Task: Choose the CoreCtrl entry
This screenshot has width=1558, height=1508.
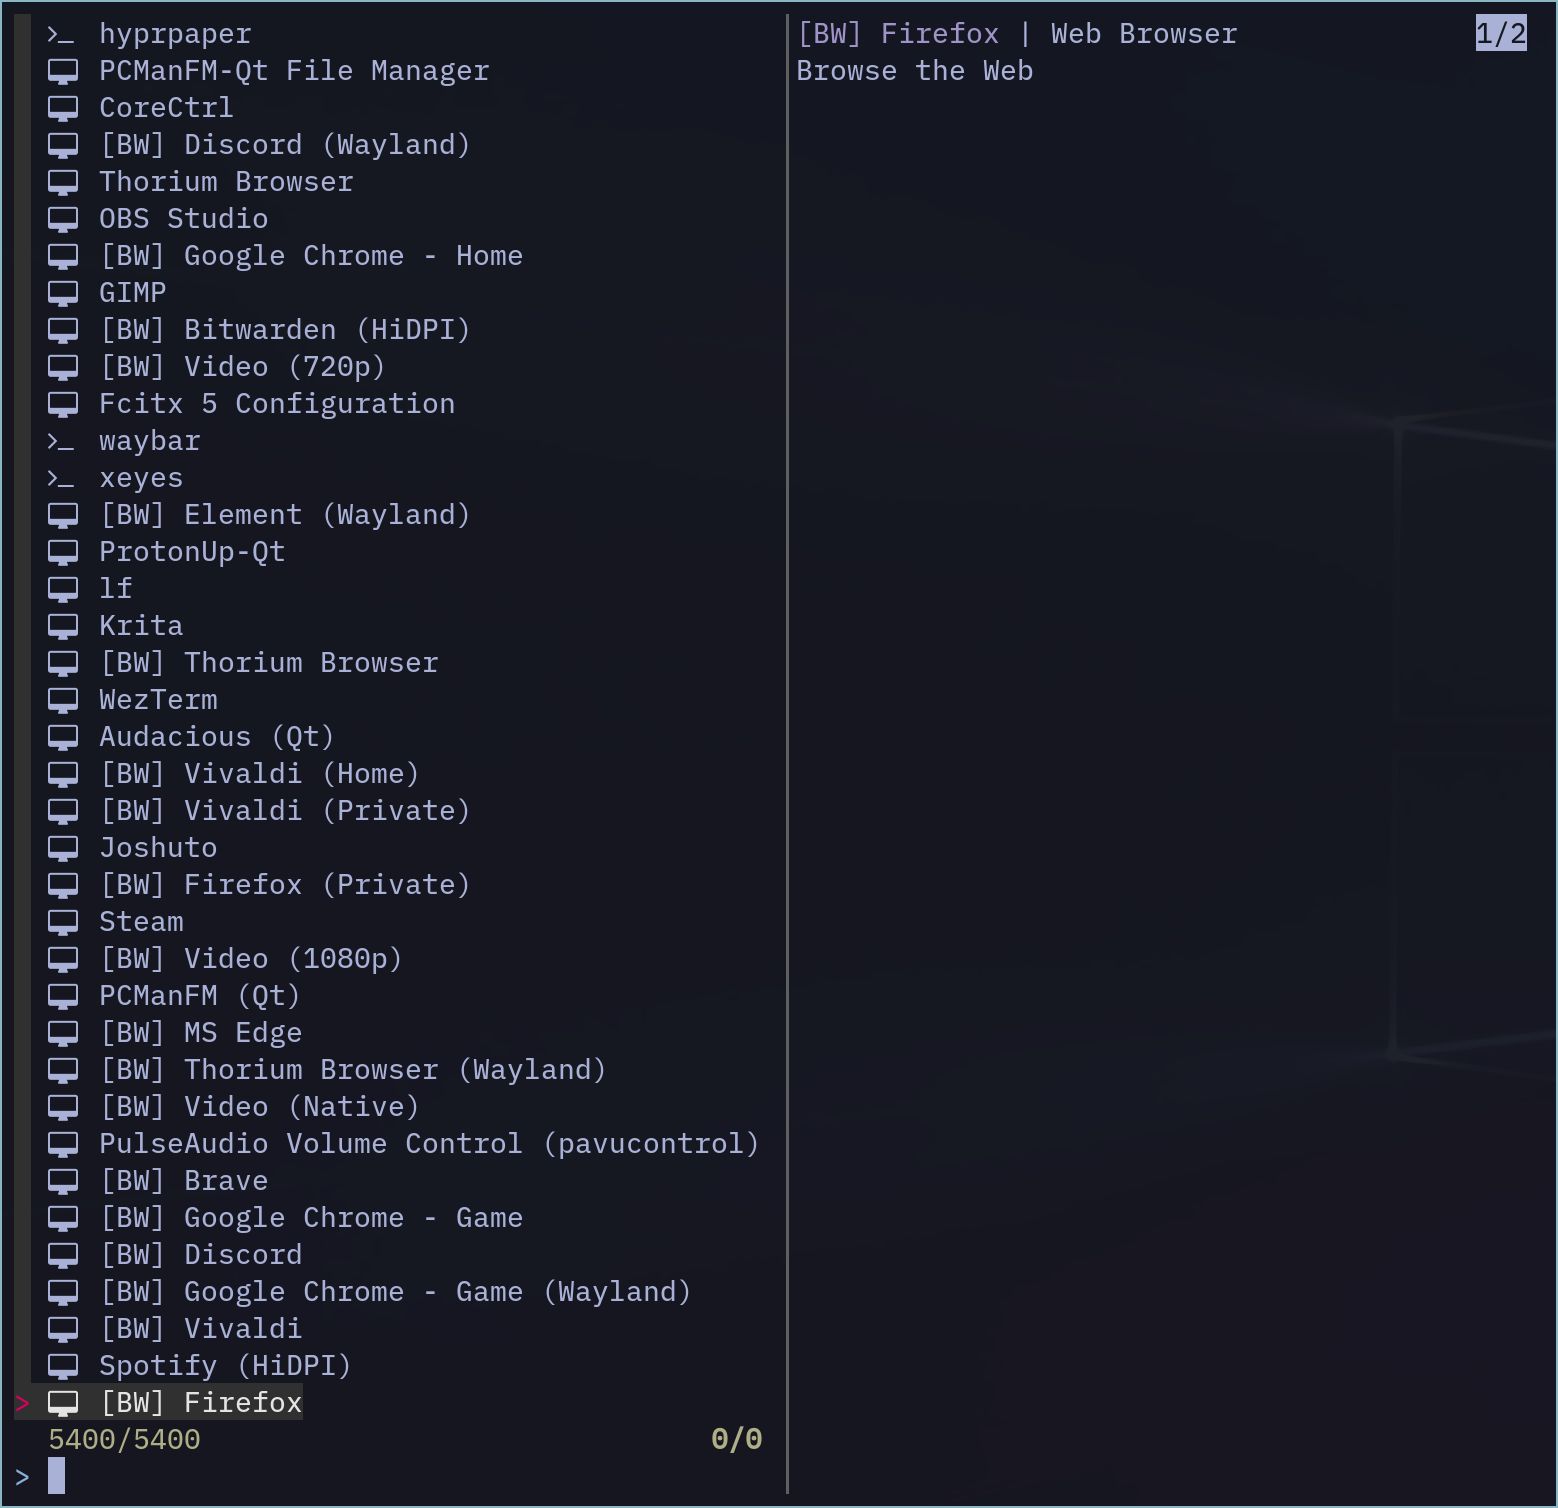Action: 166,109
